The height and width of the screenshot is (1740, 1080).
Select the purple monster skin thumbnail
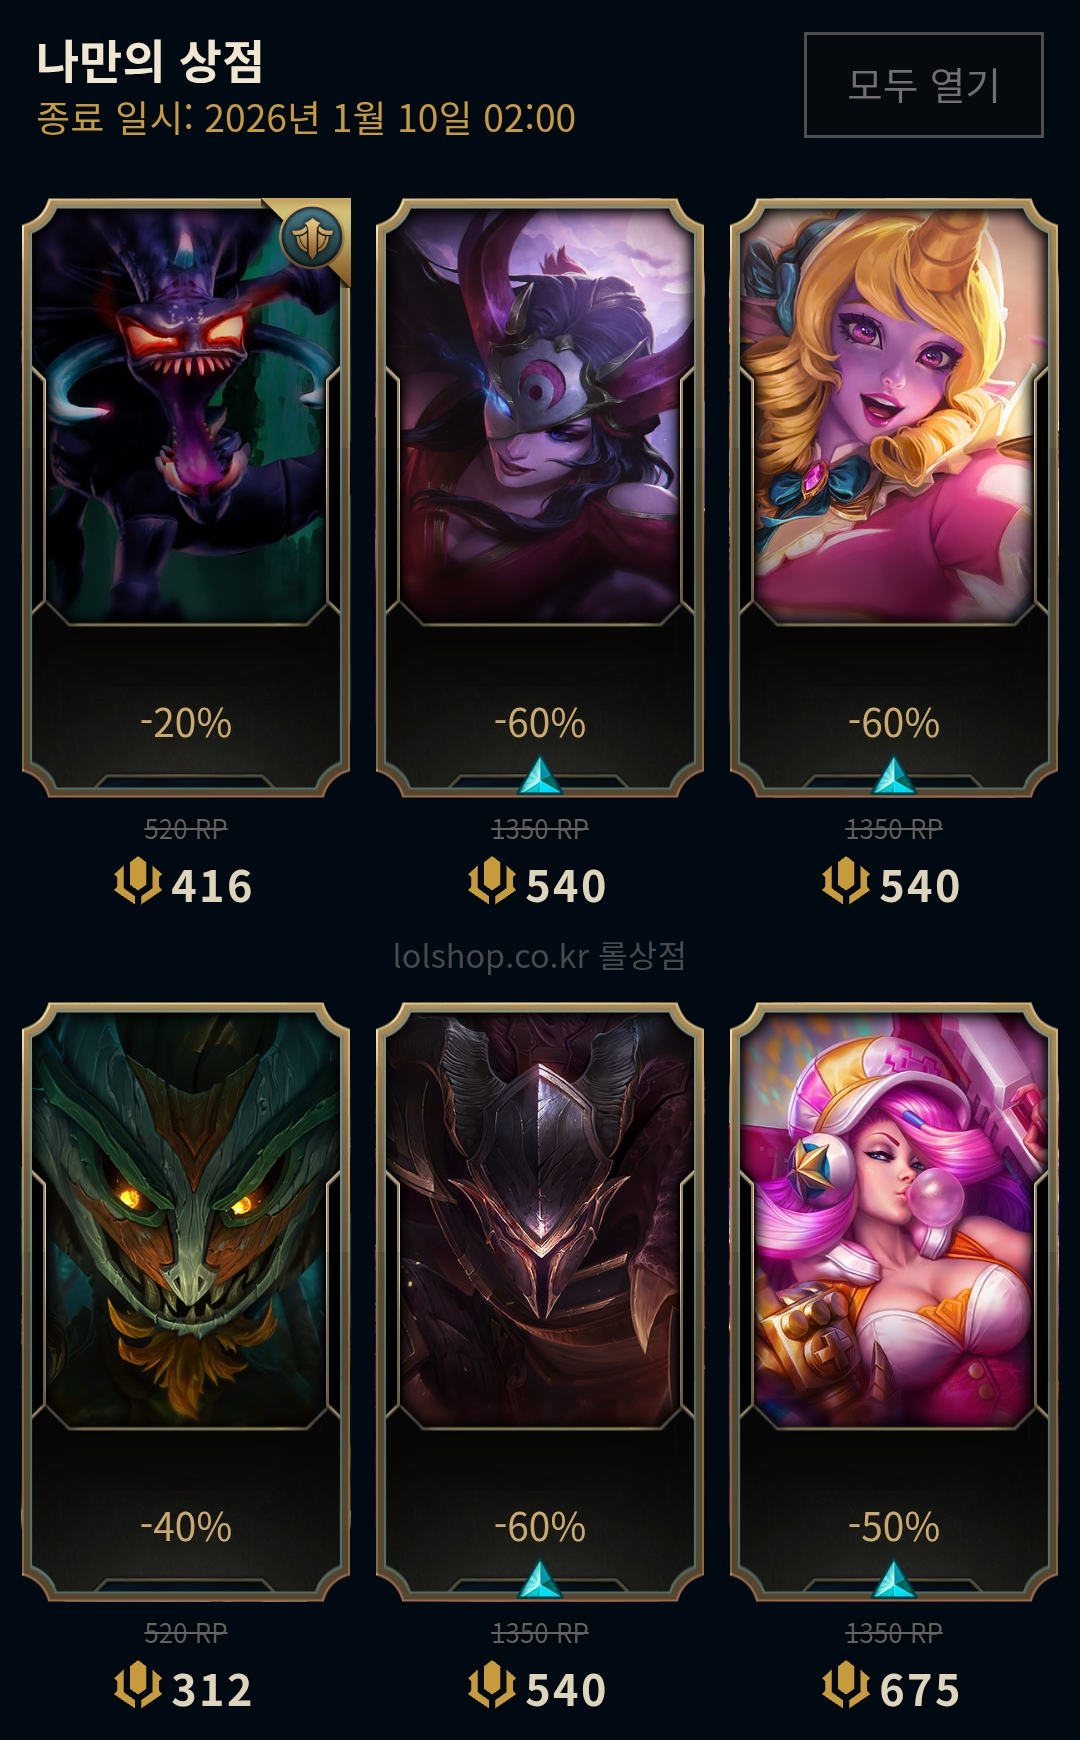point(186,416)
